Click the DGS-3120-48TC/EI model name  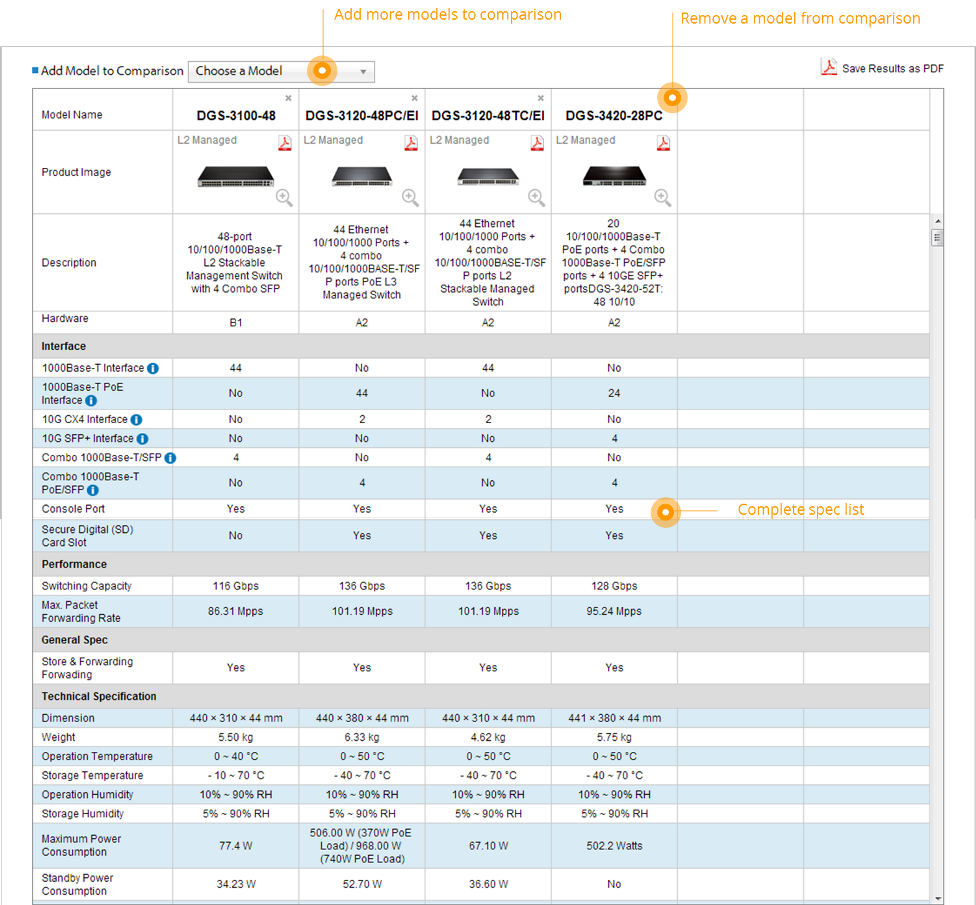click(x=488, y=116)
